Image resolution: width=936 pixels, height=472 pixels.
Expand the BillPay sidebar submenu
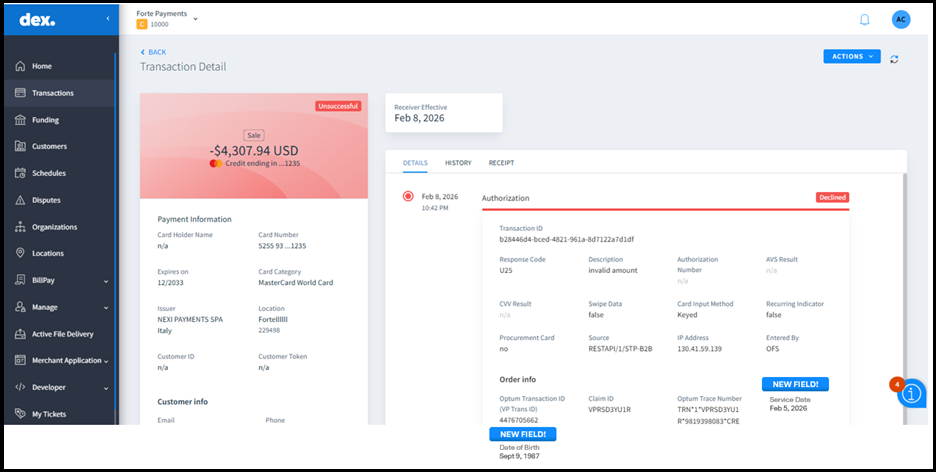tap(106, 281)
